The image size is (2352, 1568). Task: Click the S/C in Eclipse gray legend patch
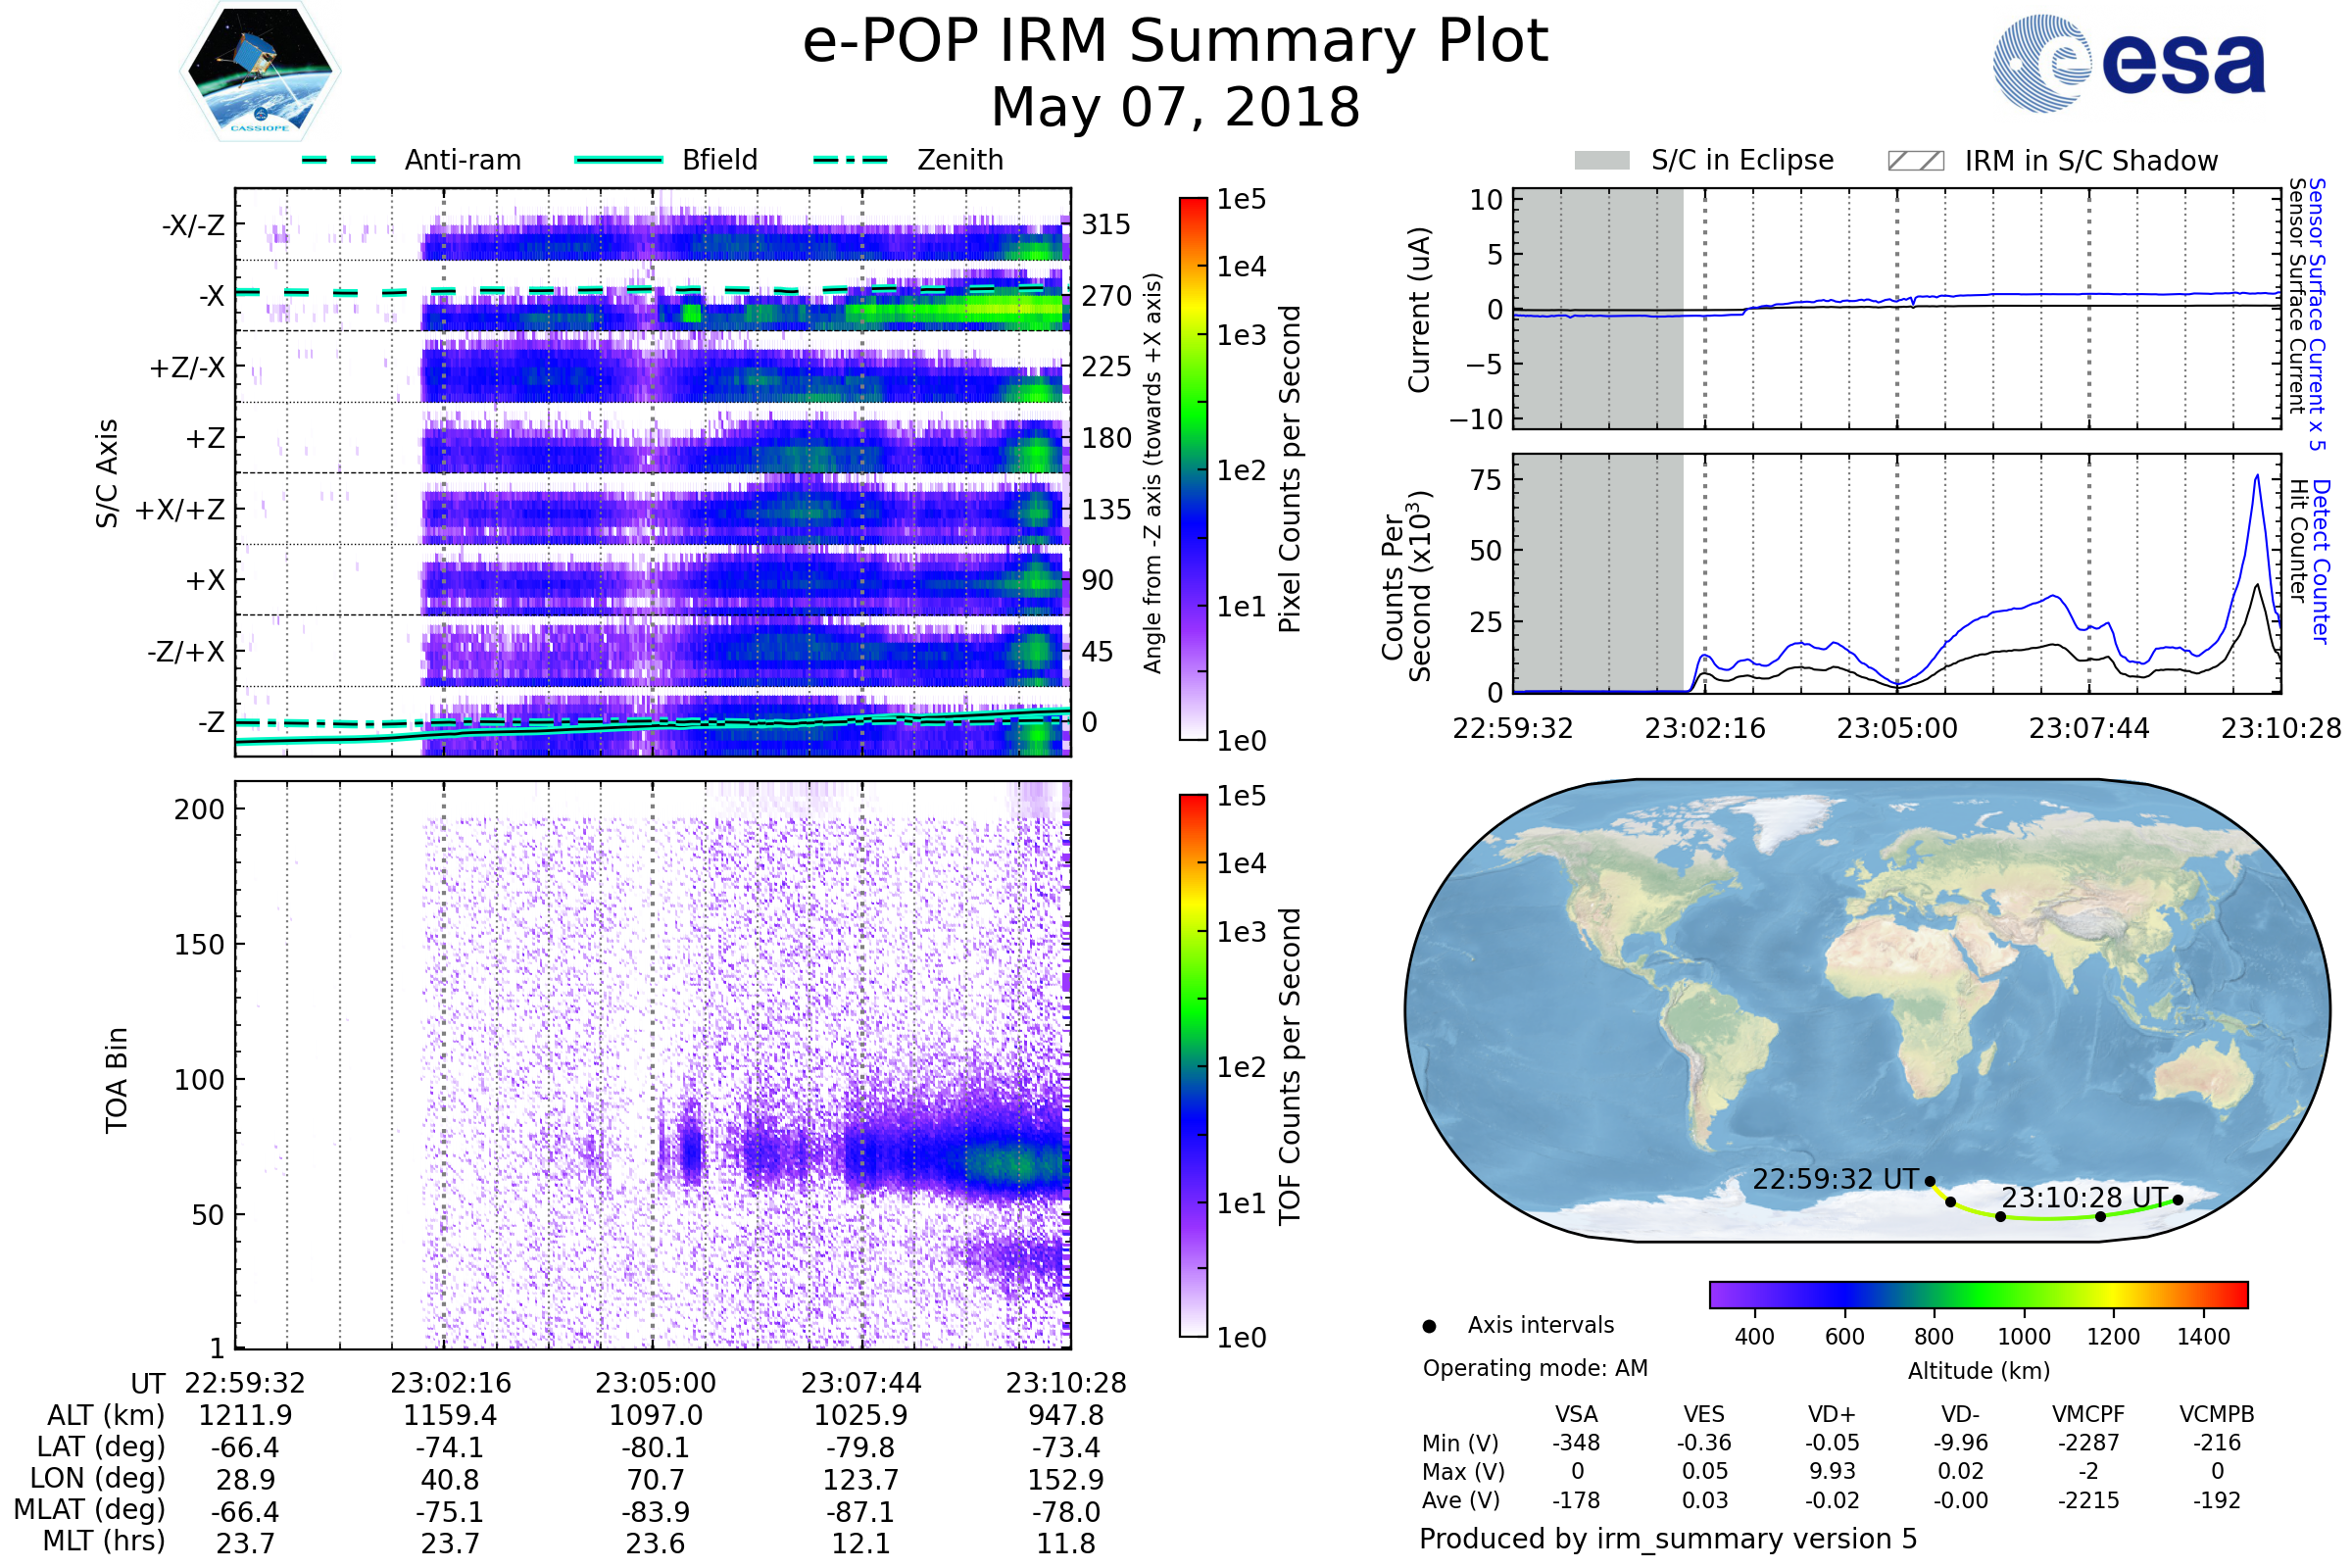(1601, 161)
